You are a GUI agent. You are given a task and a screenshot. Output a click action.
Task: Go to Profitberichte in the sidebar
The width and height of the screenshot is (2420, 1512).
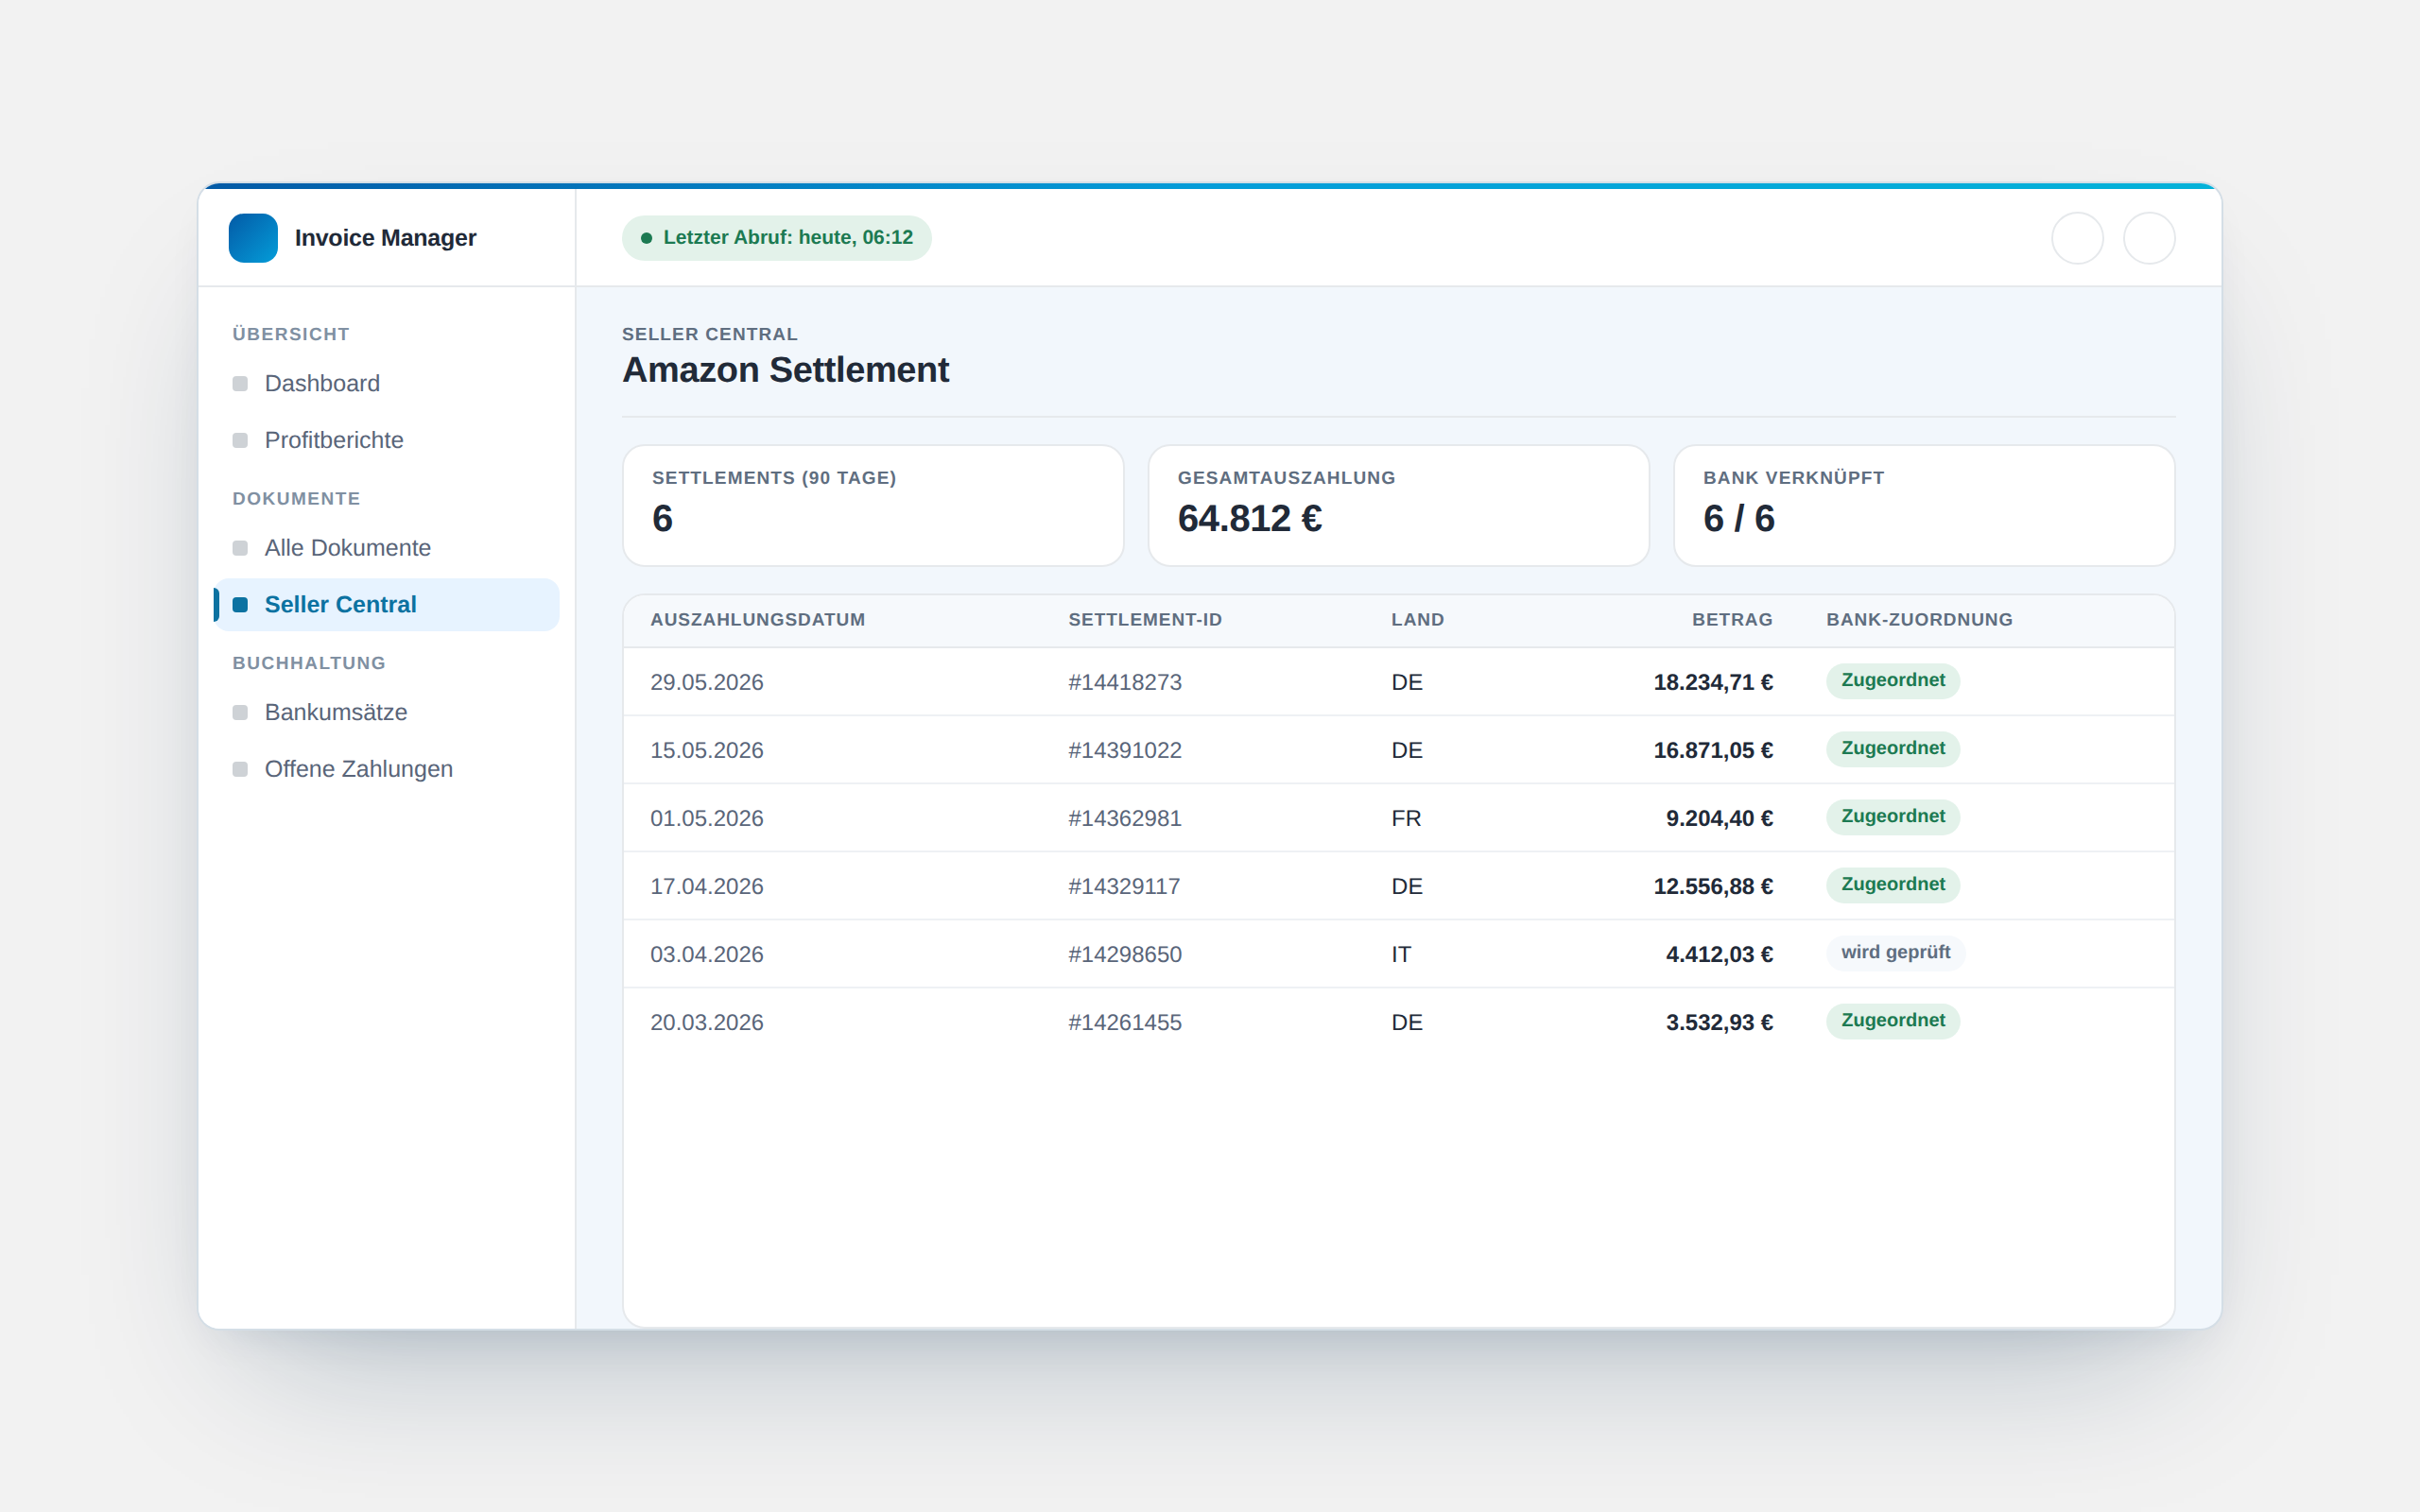coord(386,440)
